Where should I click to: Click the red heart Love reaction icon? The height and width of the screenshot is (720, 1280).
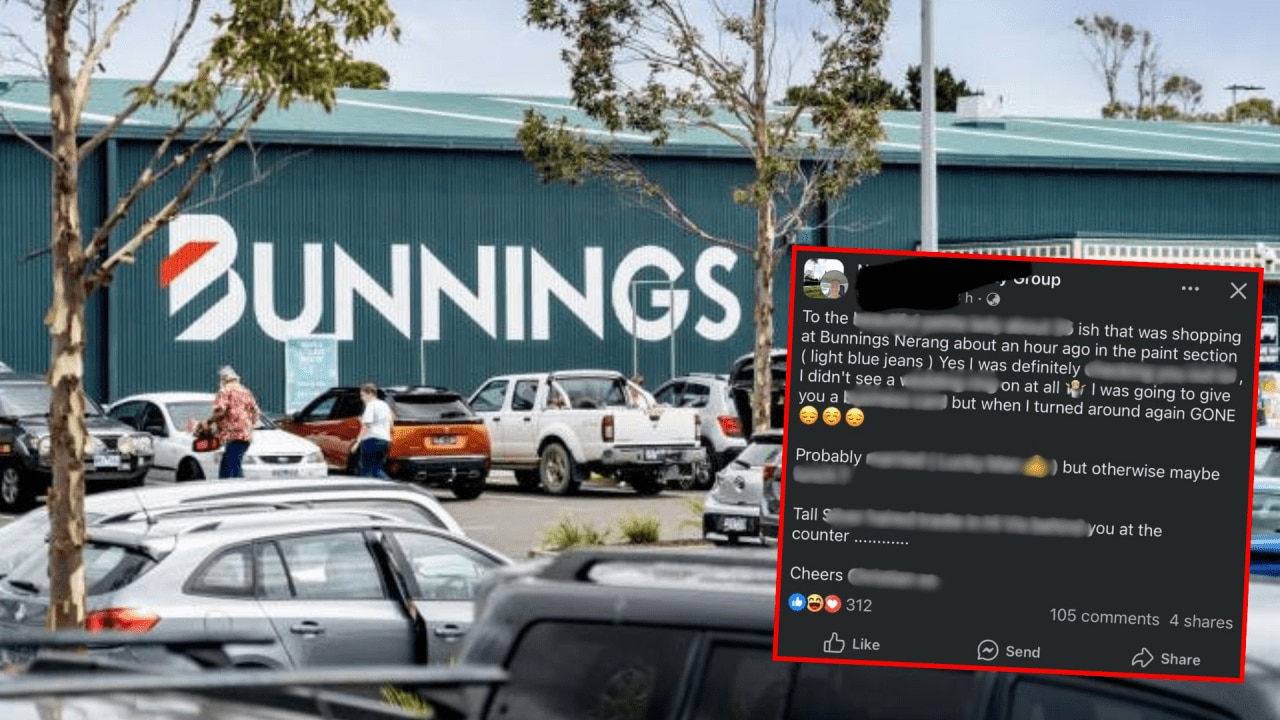click(x=831, y=604)
